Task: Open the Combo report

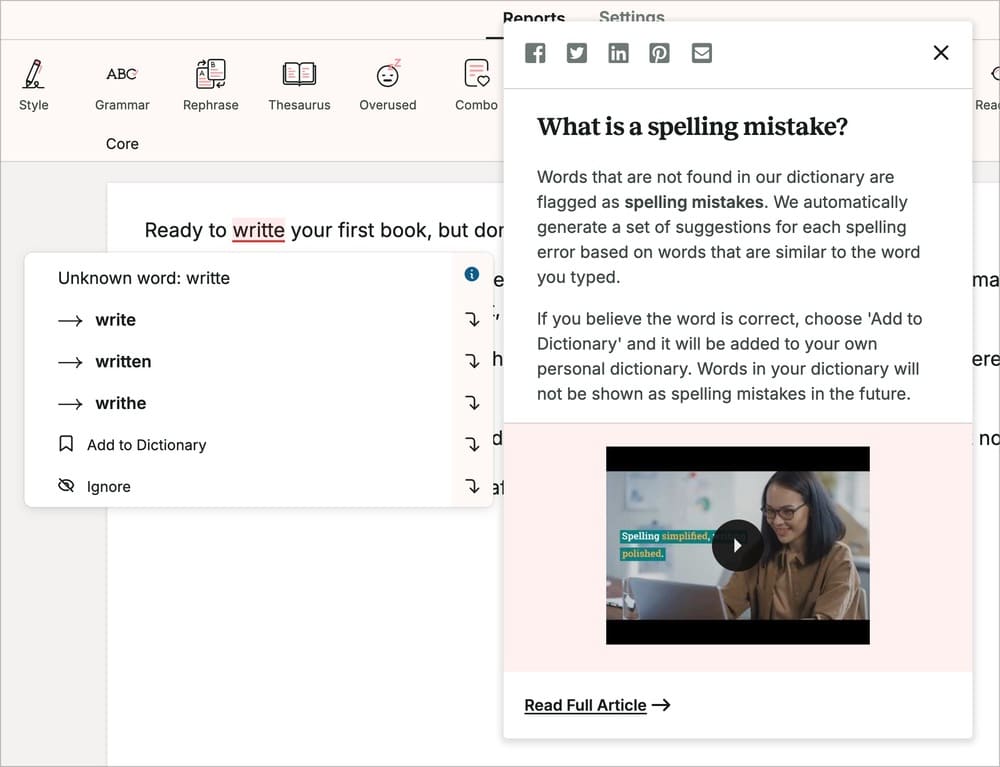Action: (x=476, y=85)
